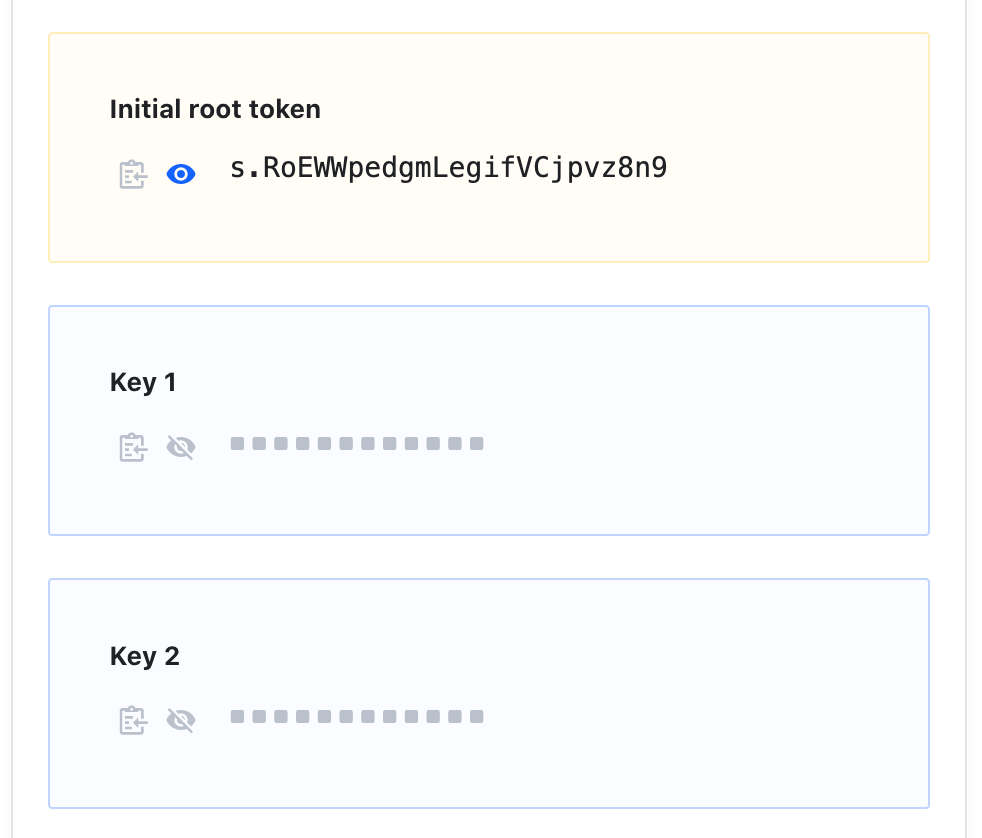The height and width of the screenshot is (838, 982).
Task: Copy the initial root token to clipboard
Action: click(x=133, y=174)
